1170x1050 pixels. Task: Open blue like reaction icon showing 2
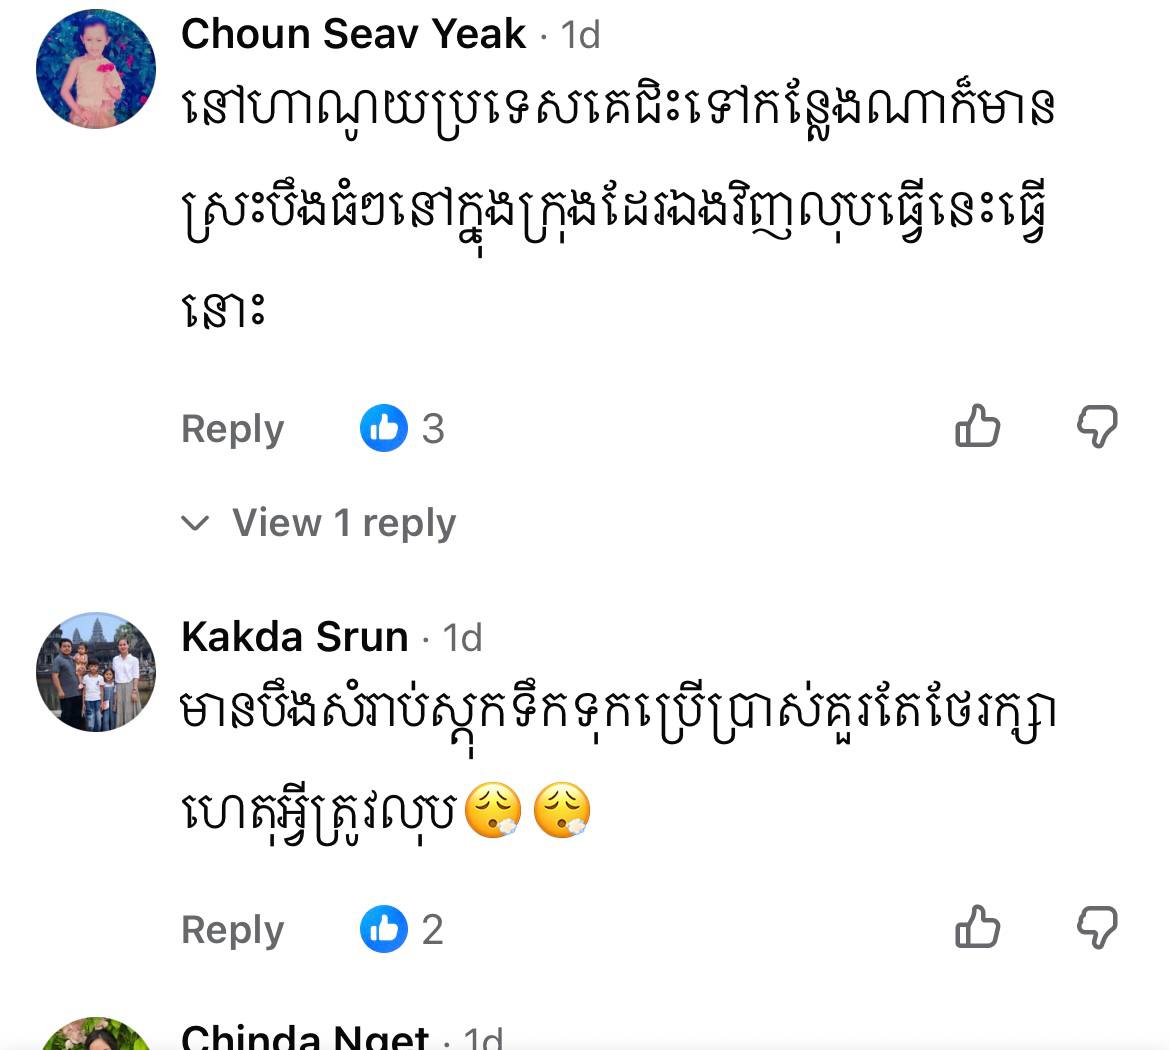[384, 928]
